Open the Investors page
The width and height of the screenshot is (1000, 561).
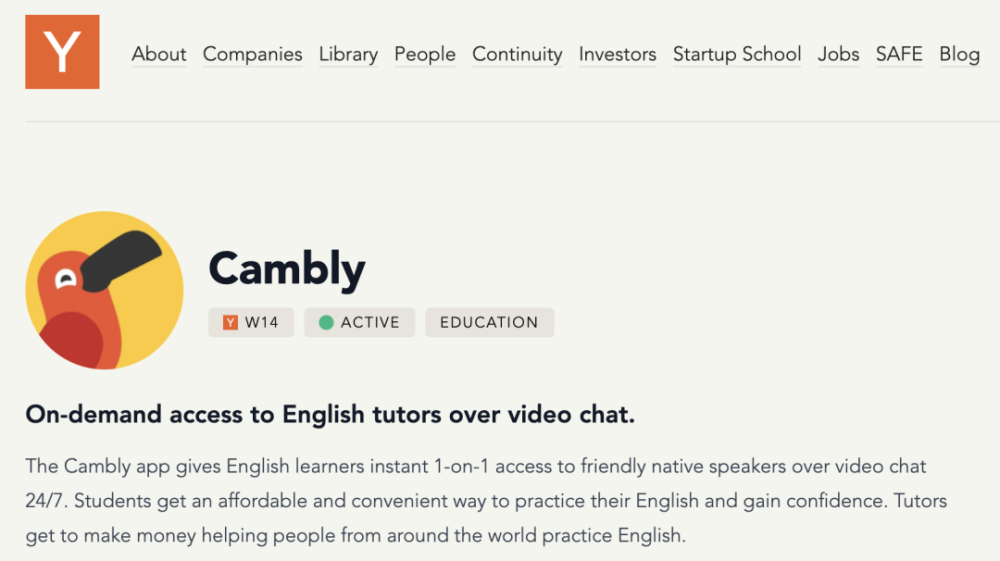pyautogui.click(x=617, y=54)
